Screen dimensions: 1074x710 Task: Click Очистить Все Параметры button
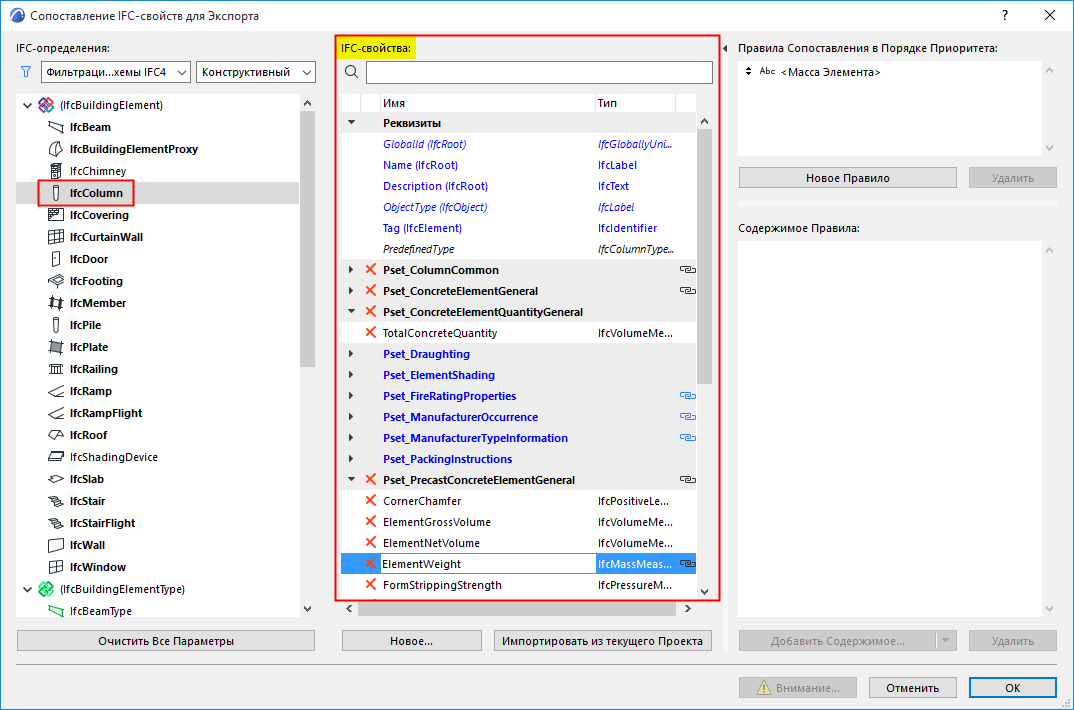coord(166,641)
